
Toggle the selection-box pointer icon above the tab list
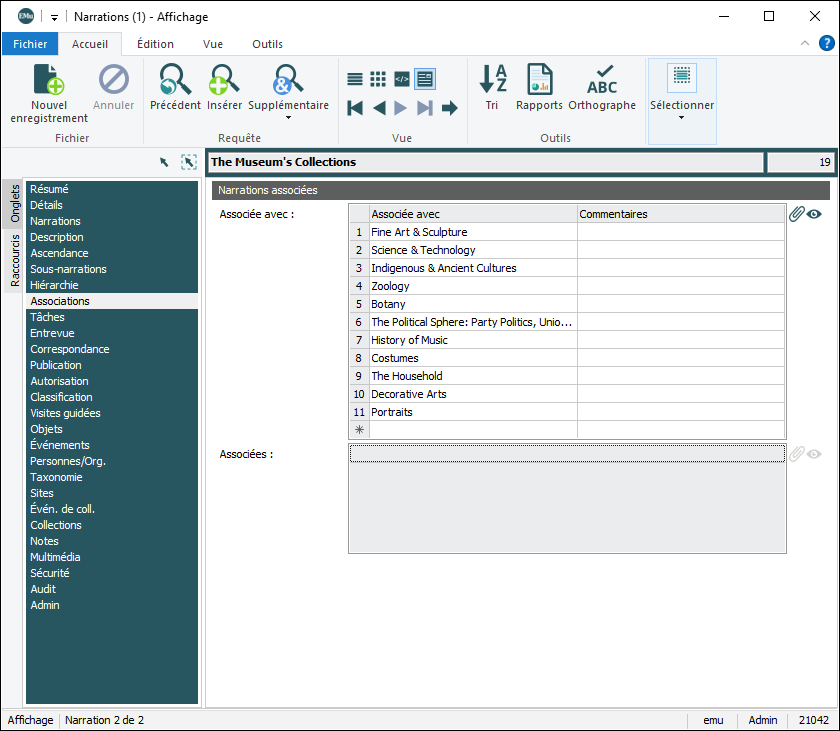pos(189,162)
